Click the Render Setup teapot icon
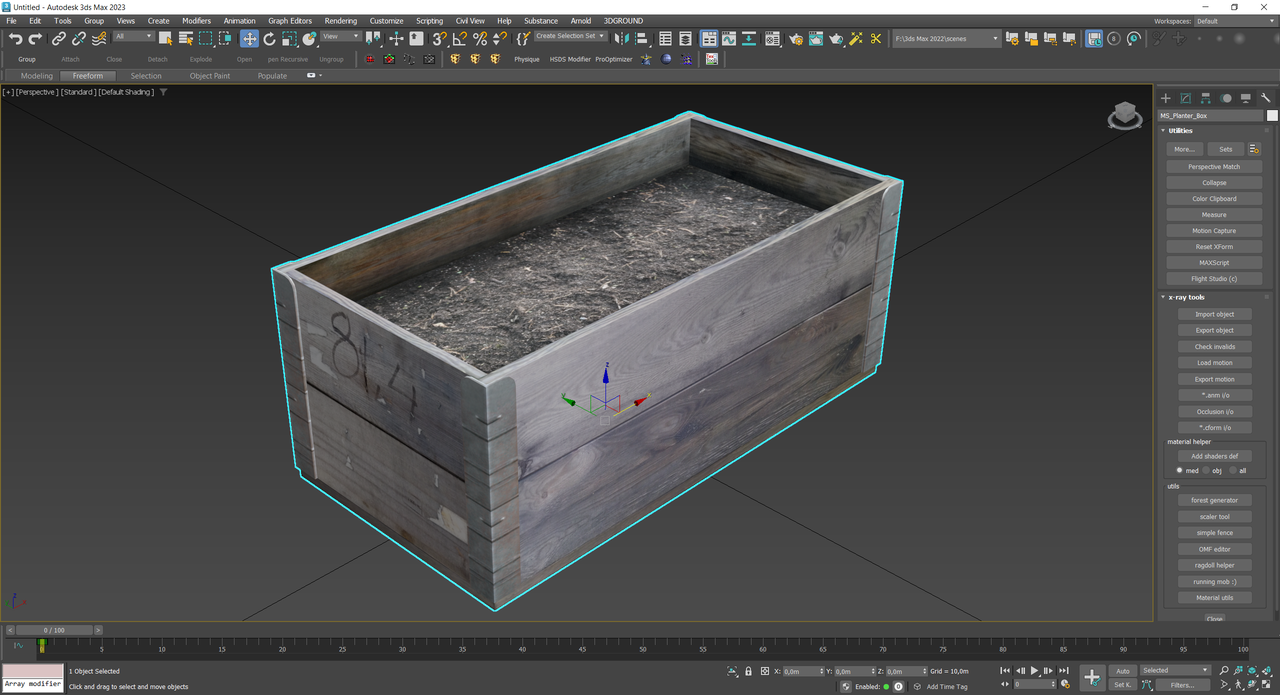 click(796, 39)
